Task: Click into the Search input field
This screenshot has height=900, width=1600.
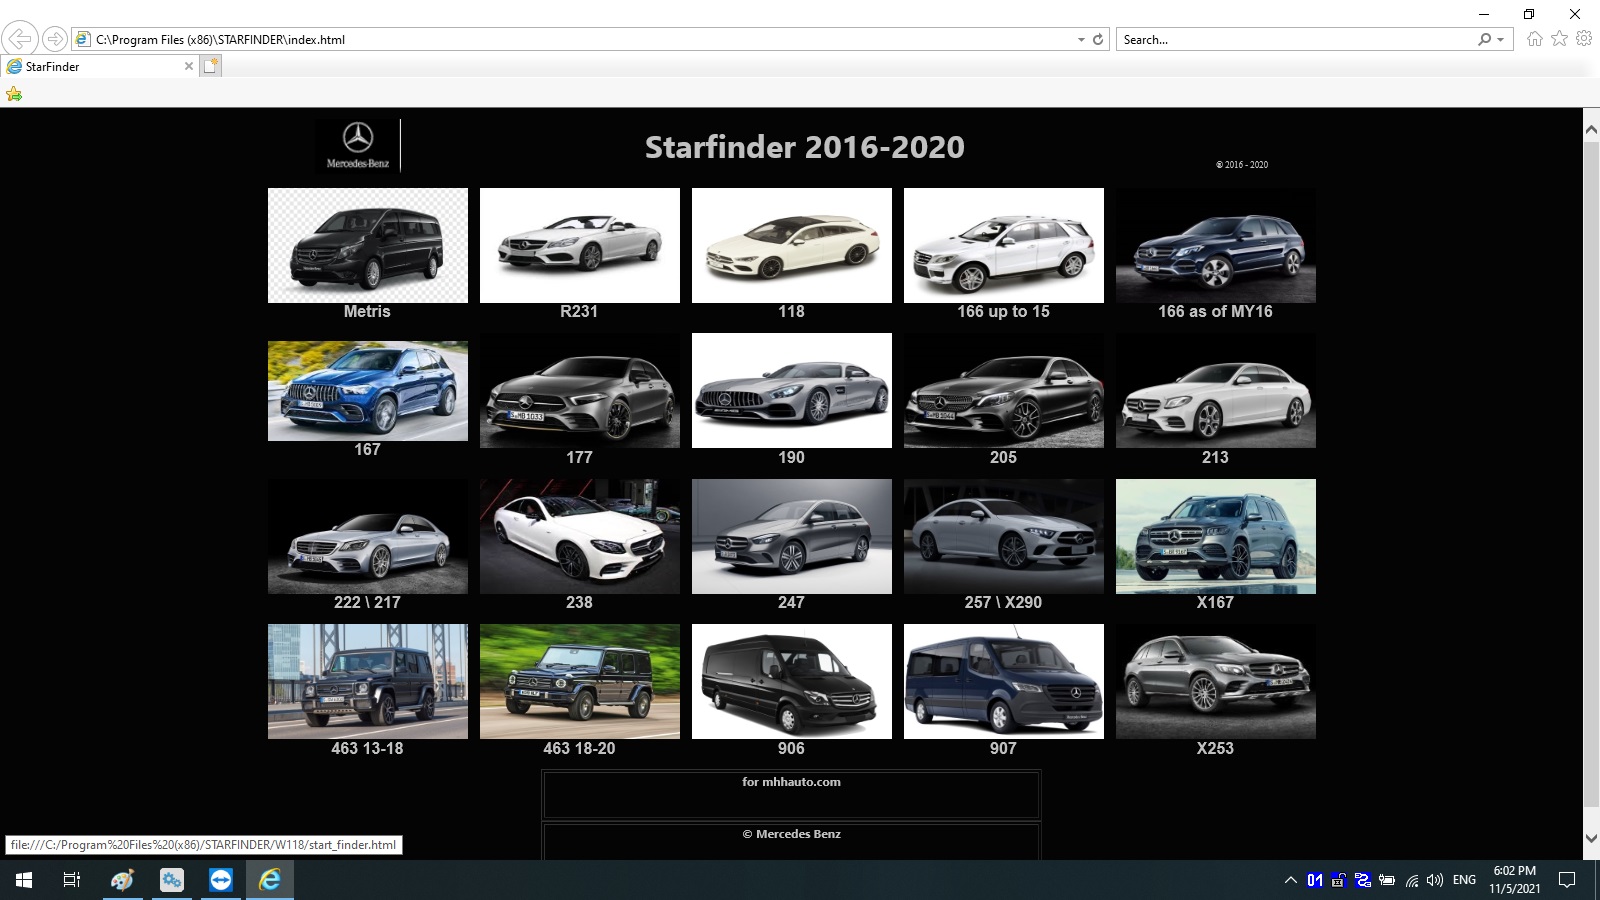Action: point(1296,40)
